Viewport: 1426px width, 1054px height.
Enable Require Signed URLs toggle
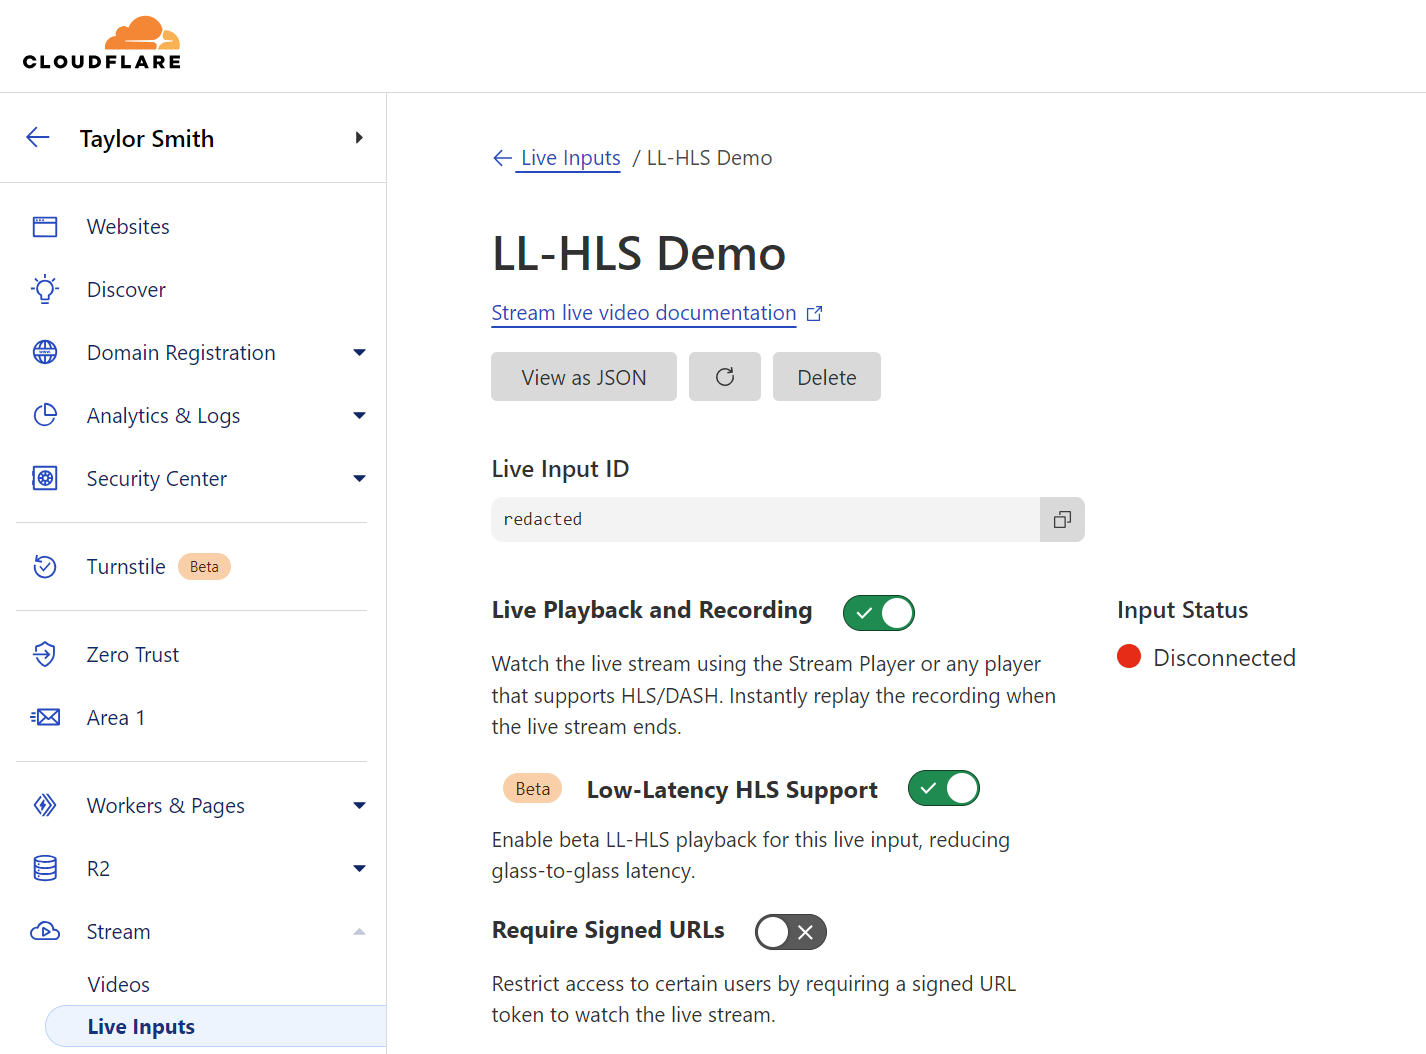pos(790,932)
